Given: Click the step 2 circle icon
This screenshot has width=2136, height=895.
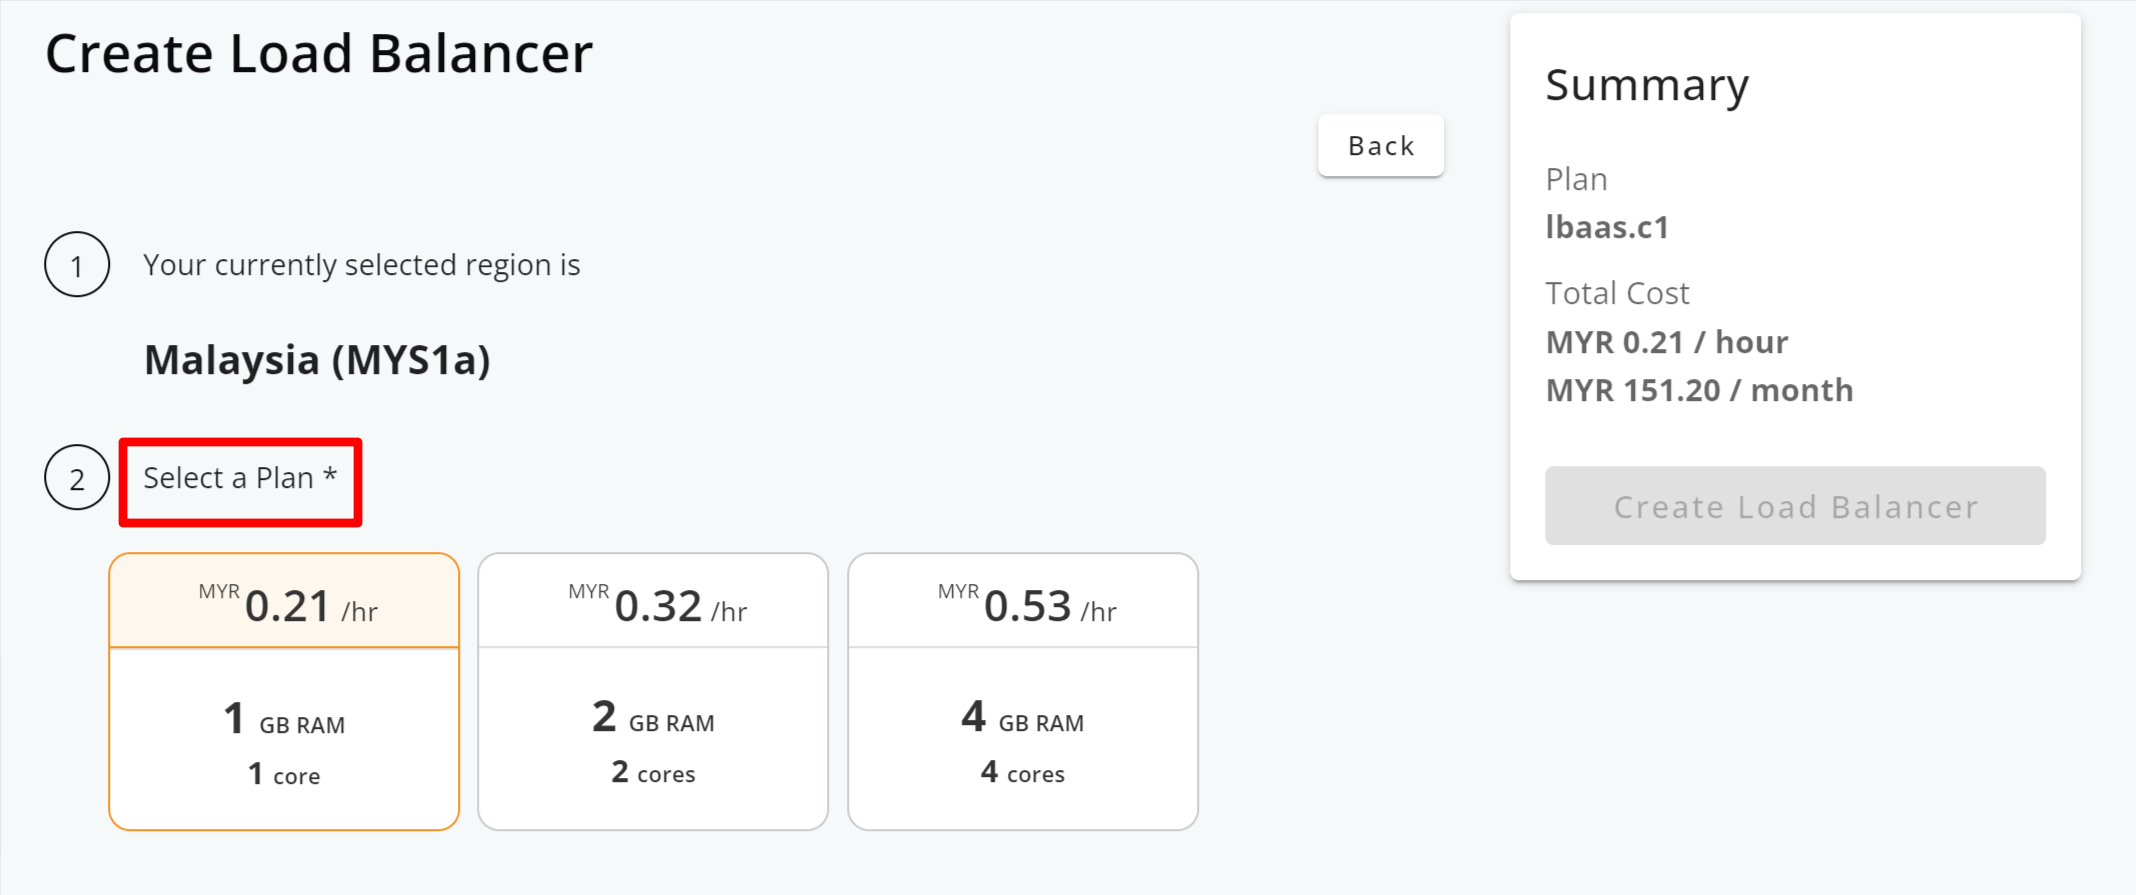Looking at the screenshot, I should click(x=77, y=478).
